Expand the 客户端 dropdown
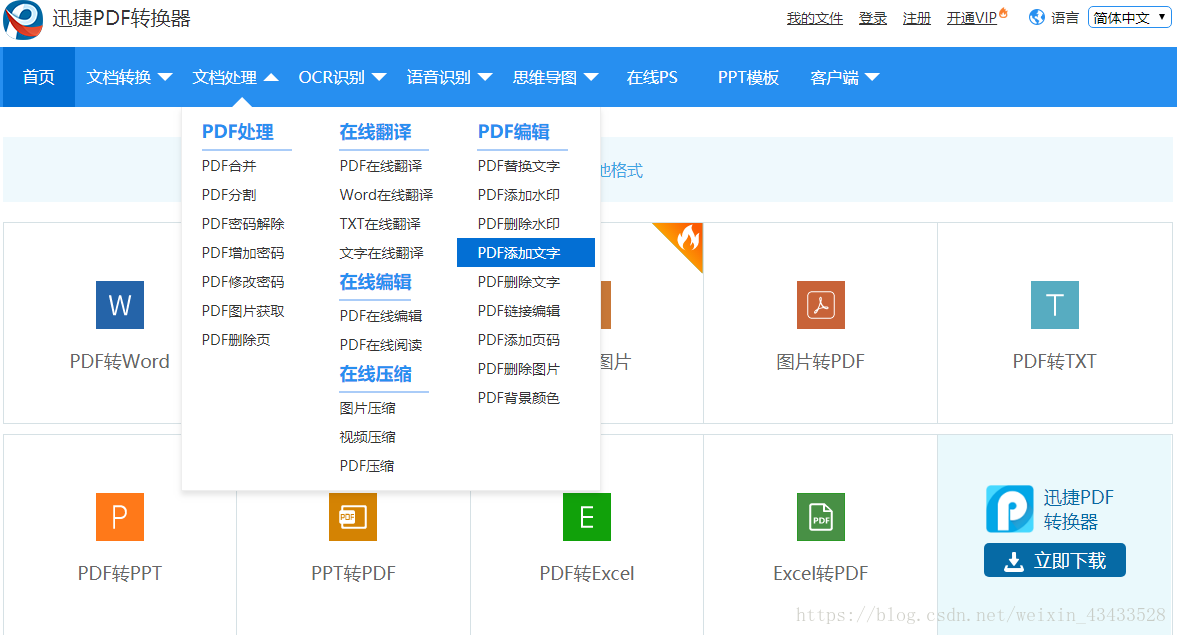 [x=844, y=77]
